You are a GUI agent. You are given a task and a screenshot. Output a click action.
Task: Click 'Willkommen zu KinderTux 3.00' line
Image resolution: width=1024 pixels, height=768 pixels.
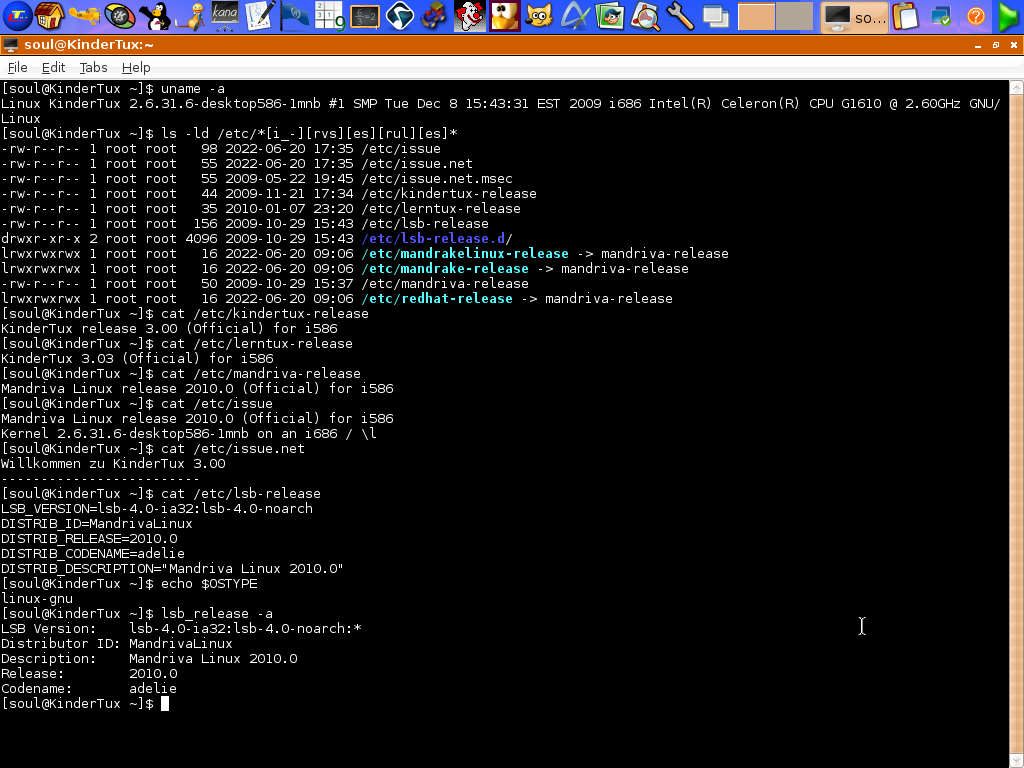click(x=113, y=464)
